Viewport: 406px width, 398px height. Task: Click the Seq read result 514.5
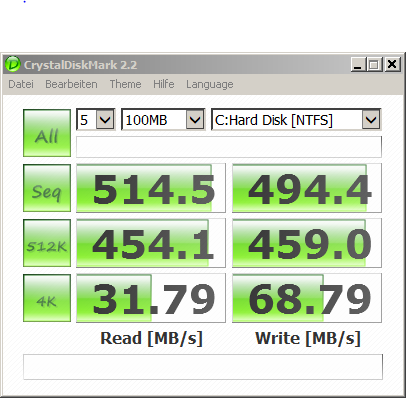click(x=151, y=188)
